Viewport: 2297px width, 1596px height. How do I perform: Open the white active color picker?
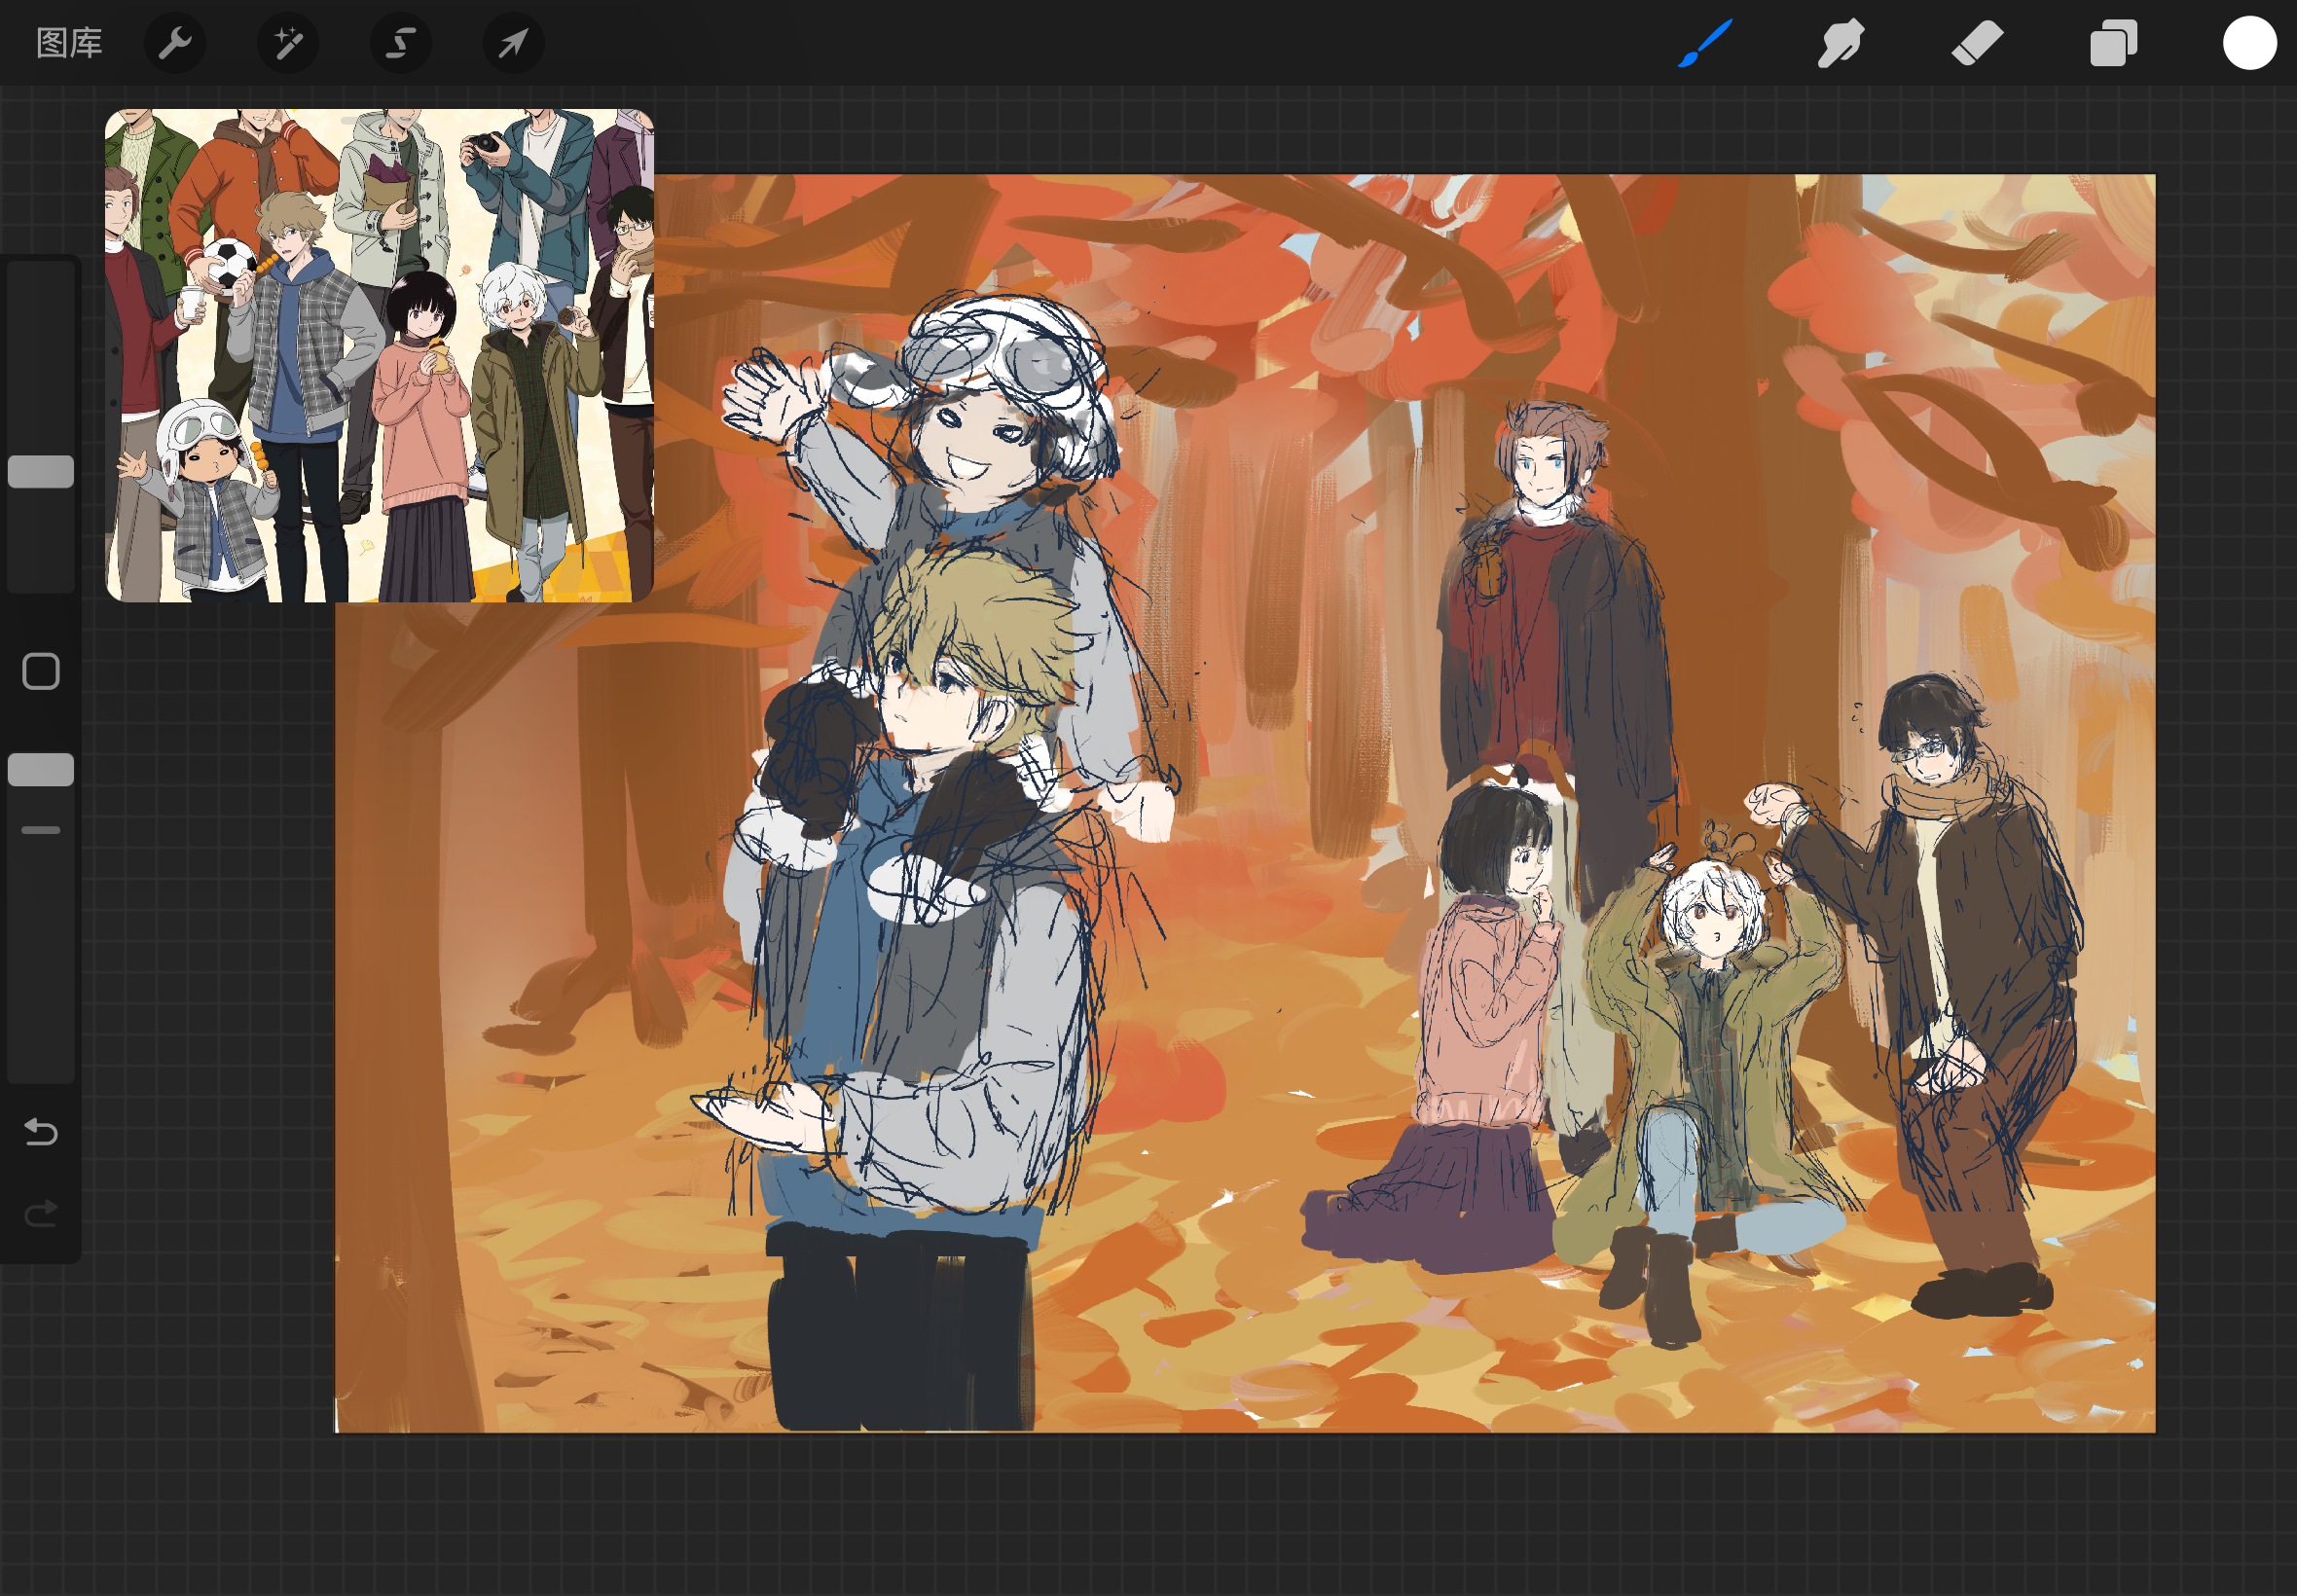click(2250, 43)
